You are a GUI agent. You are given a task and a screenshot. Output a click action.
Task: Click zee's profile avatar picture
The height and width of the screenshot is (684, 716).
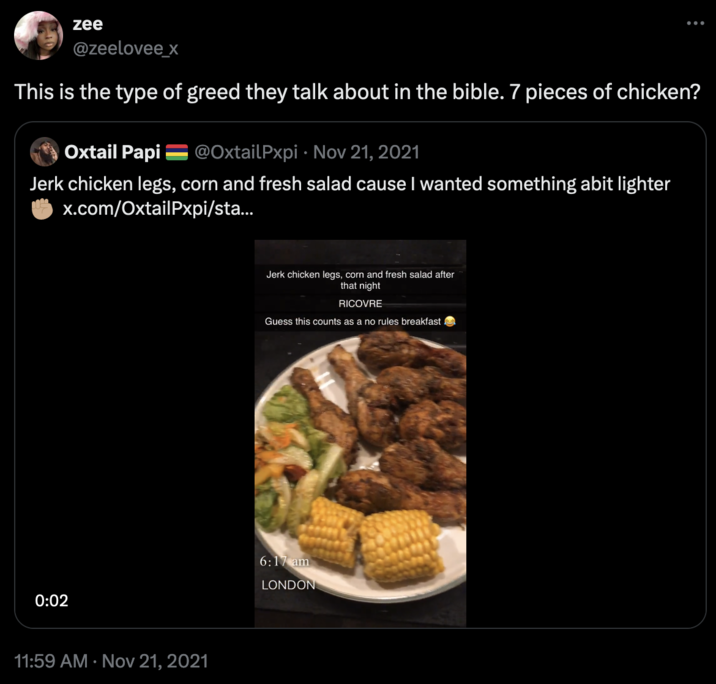[x=38, y=36]
